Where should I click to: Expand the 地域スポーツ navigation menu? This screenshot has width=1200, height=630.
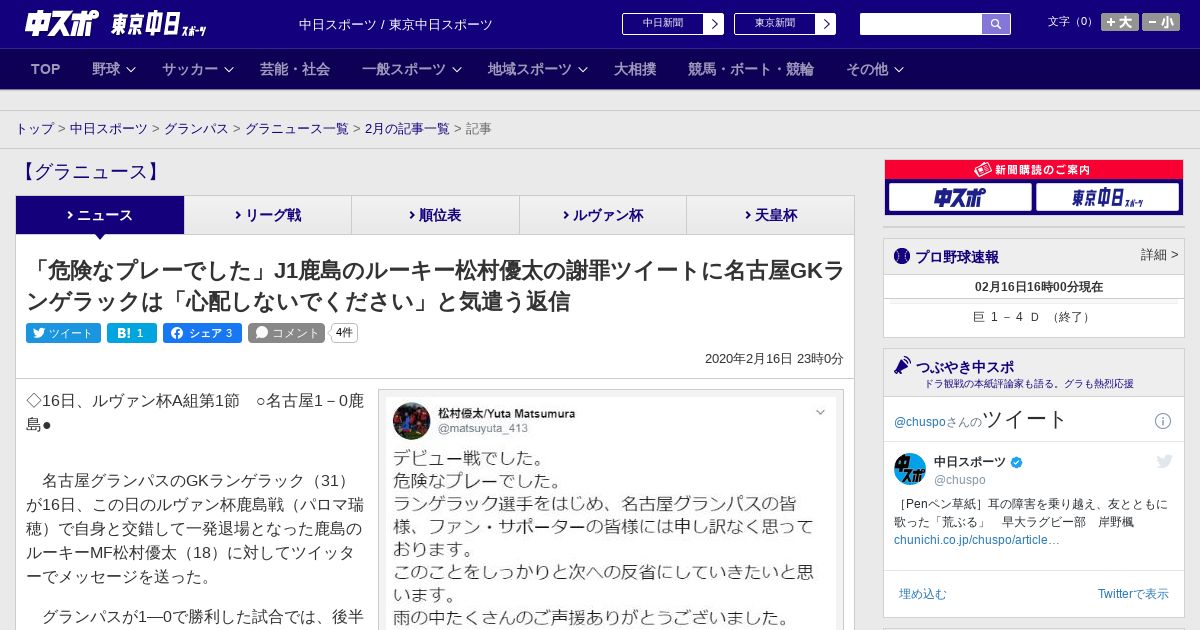click(538, 69)
